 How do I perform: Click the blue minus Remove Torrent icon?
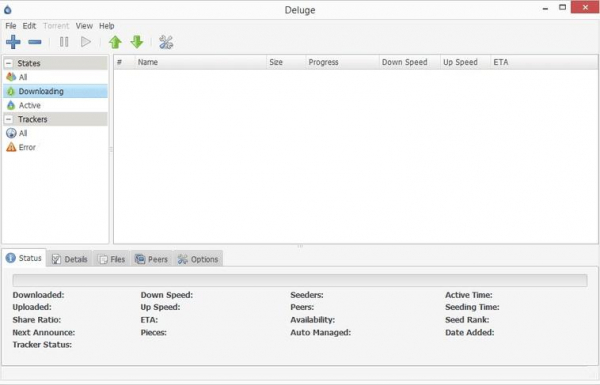[35, 42]
